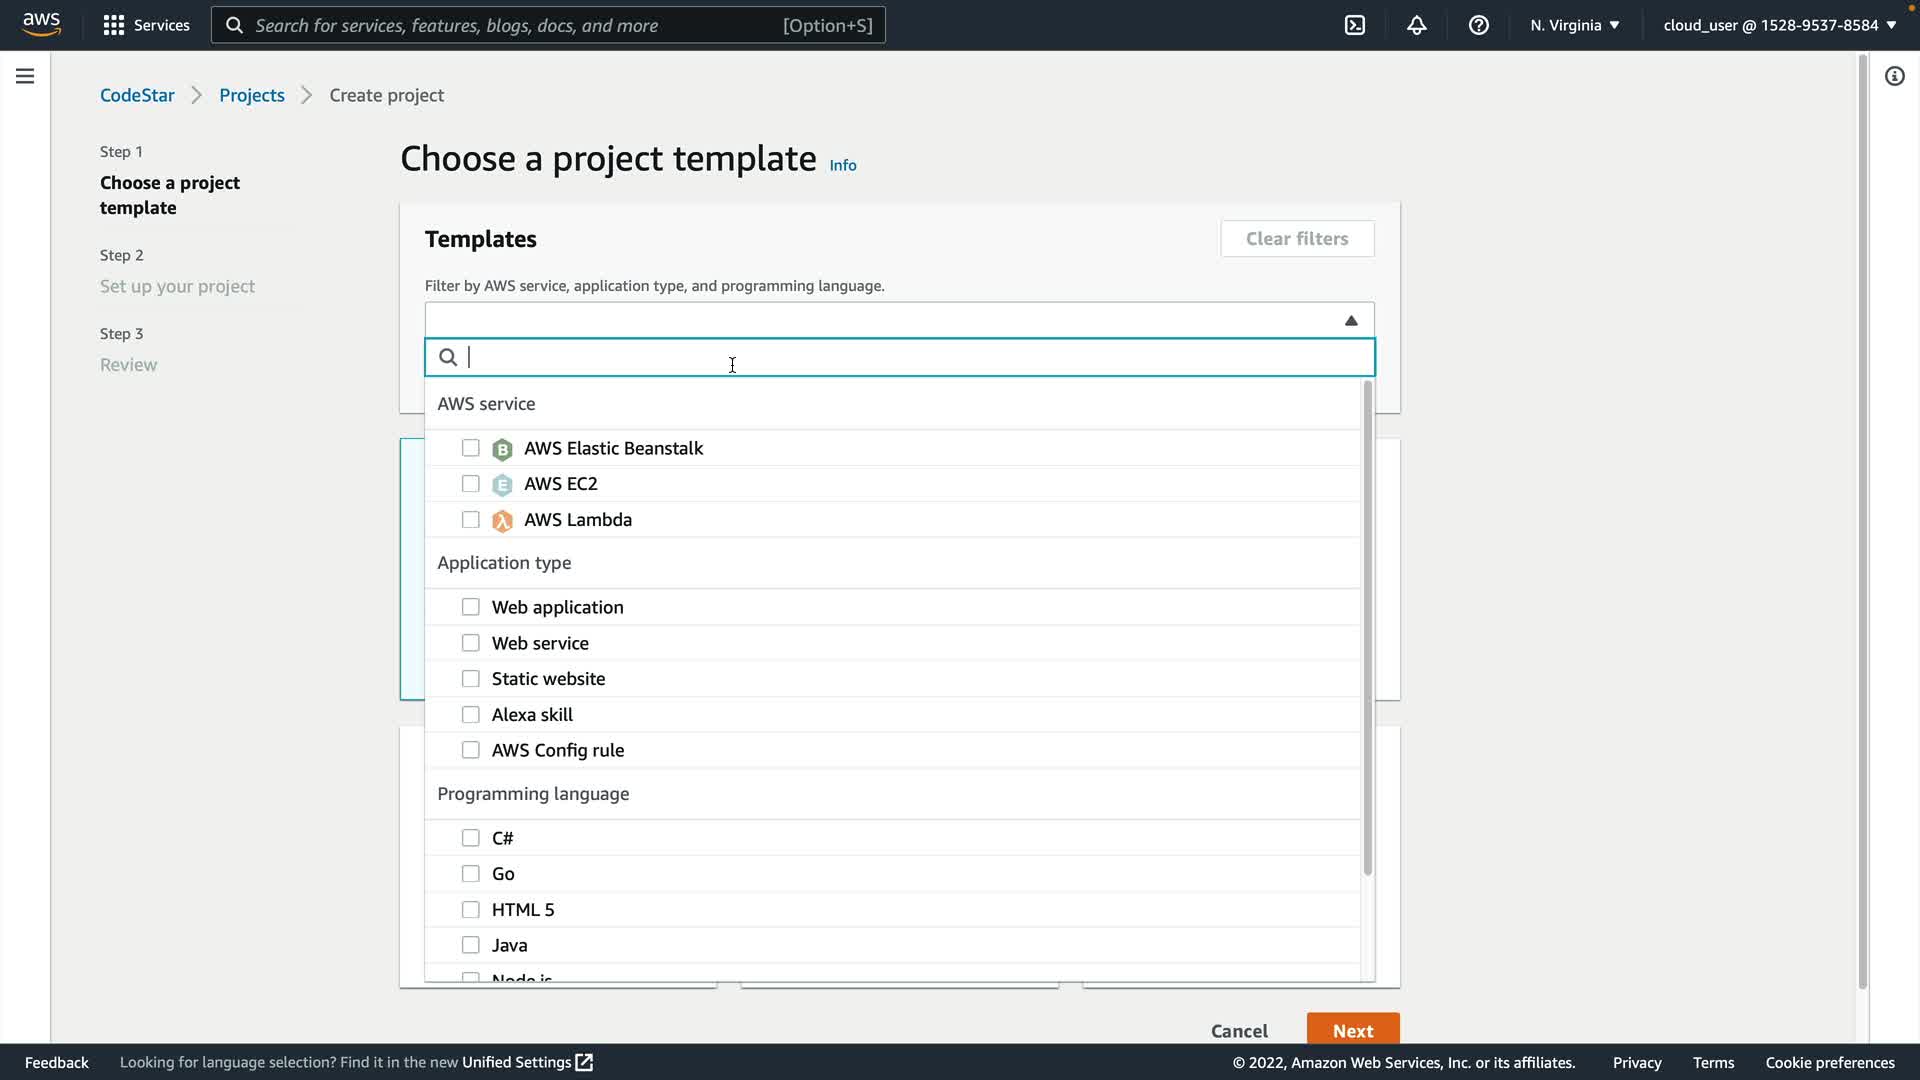Click the AWS logo home icon
This screenshot has height=1080, width=1920.
(41, 24)
